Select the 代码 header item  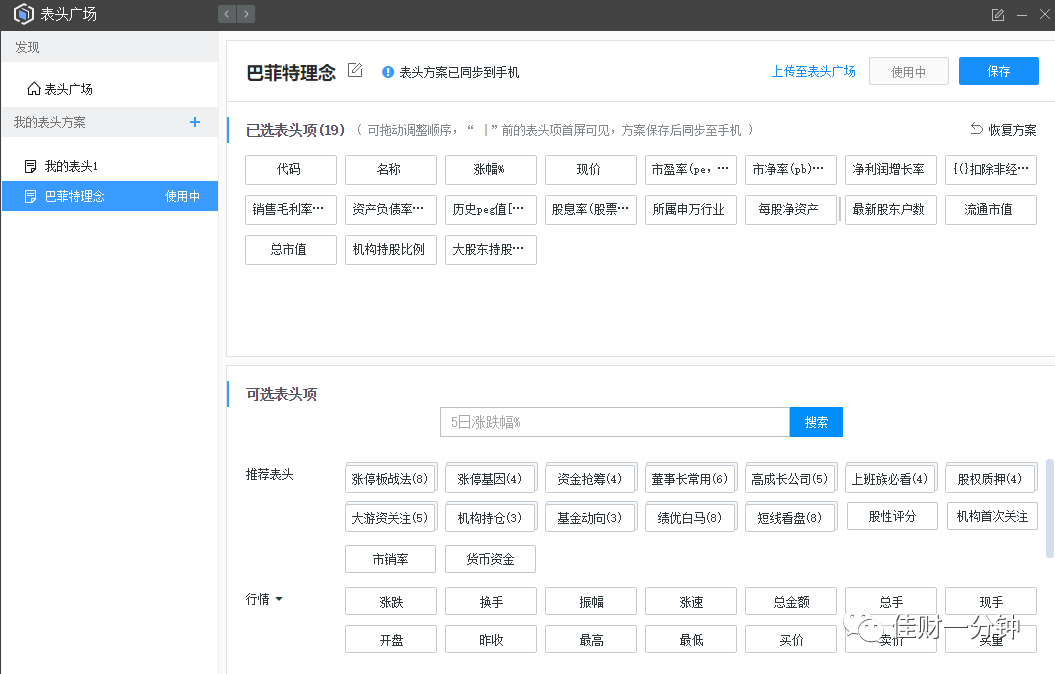(291, 170)
